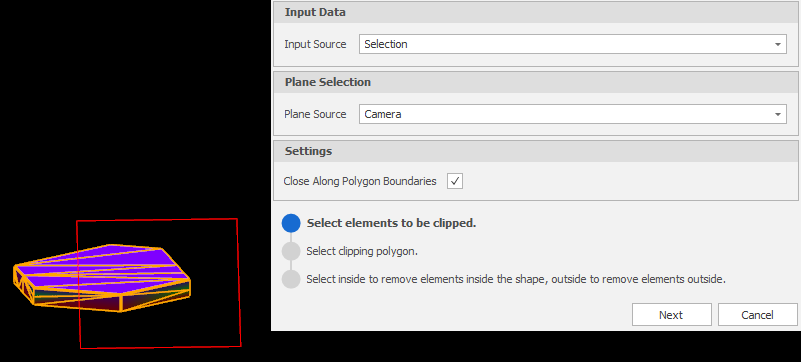Click the Next button
This screenshot has height=362, width=801.
671,315
